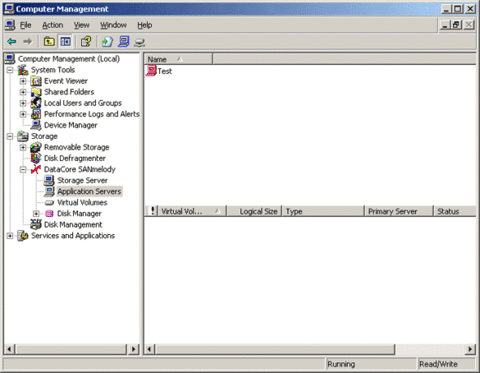Screen dimensions: 480x373
Task: Select the Storage Server tree label
Action: click(82, 180)
